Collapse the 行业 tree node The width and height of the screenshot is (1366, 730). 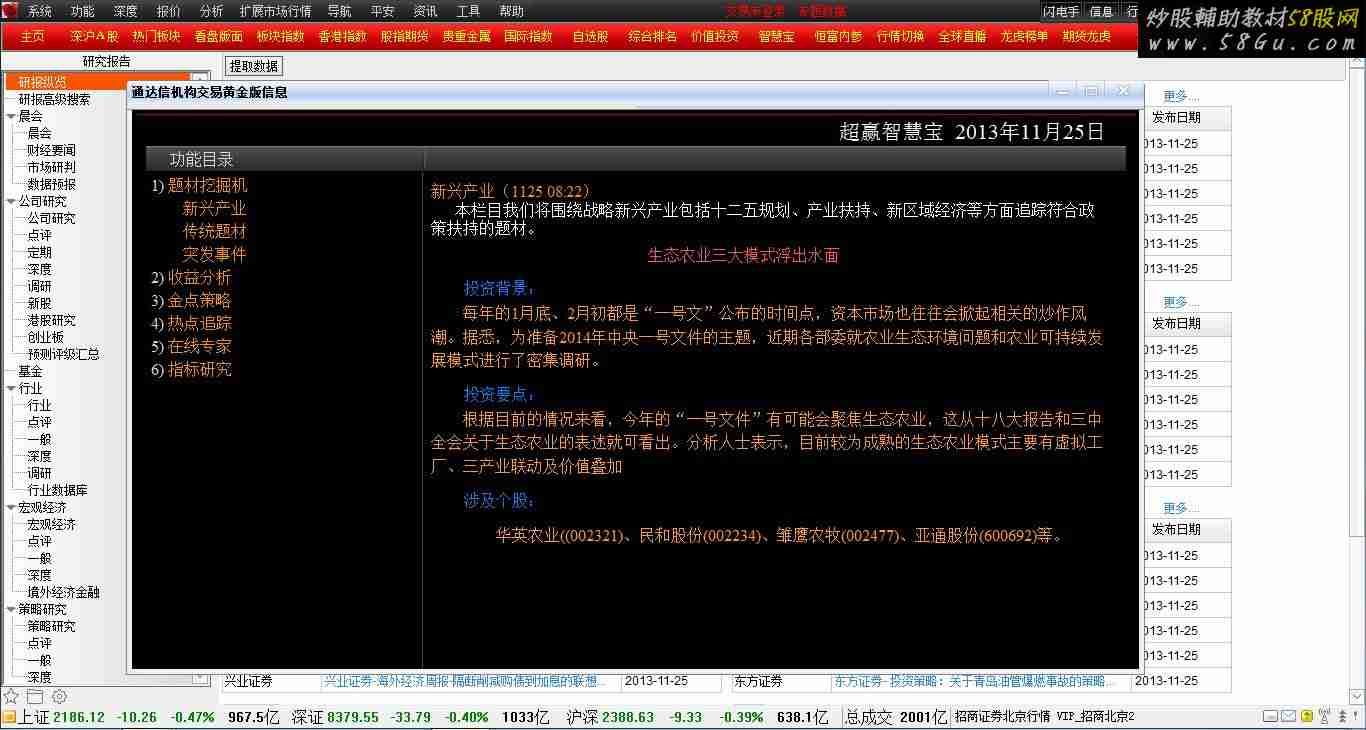10,388
